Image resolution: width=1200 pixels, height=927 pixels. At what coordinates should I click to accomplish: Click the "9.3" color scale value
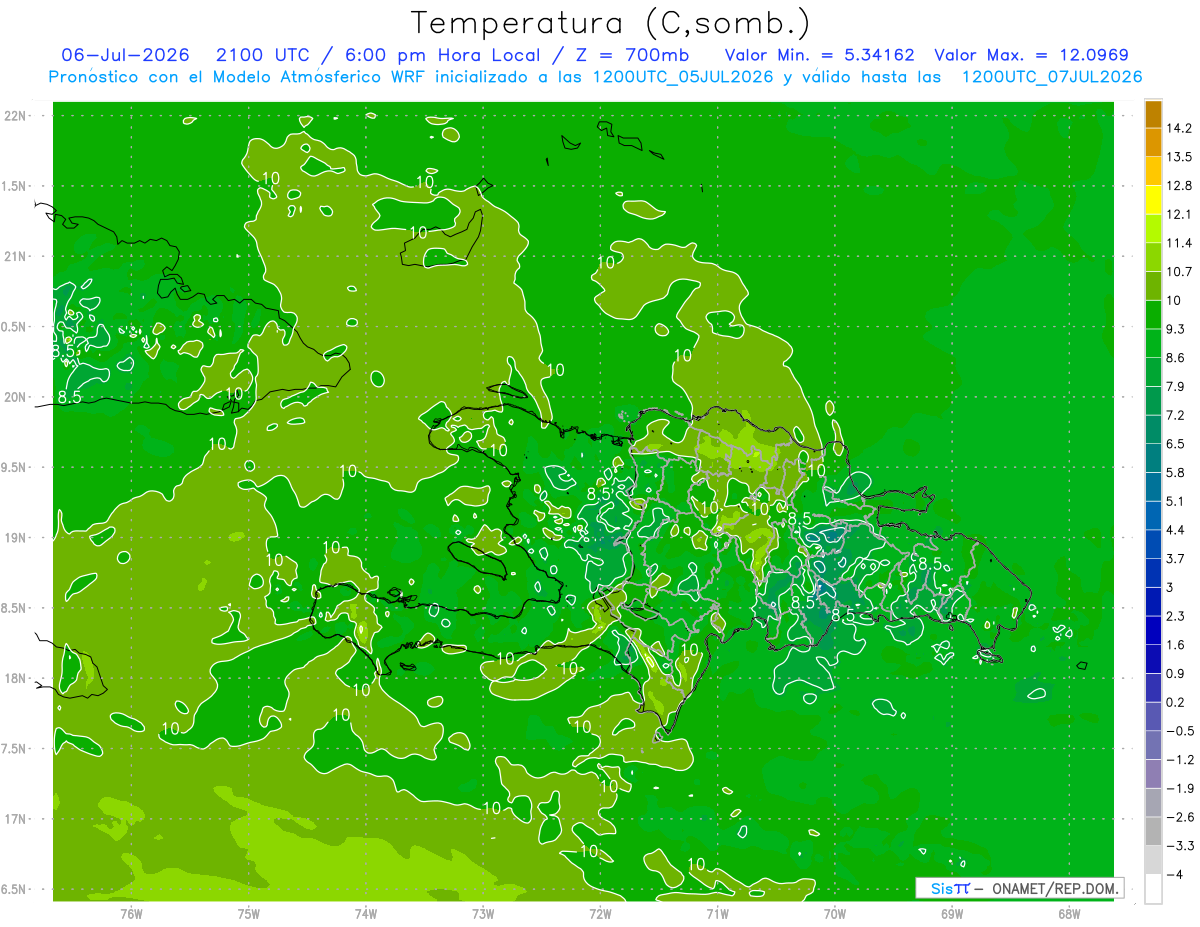point(1176,329)
